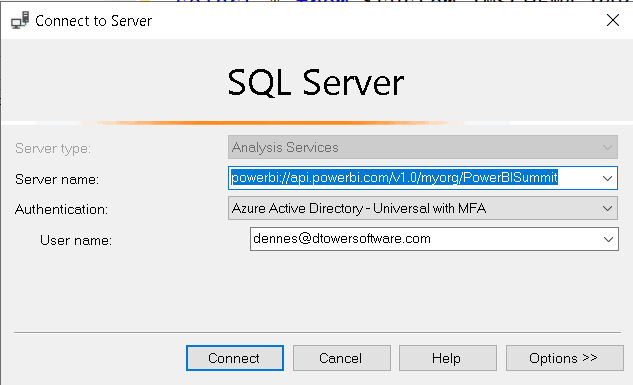This screenshot has width=633, height=385.
Task: Click the User name email field
Action: pyautogui.click(x=434, y=239)
